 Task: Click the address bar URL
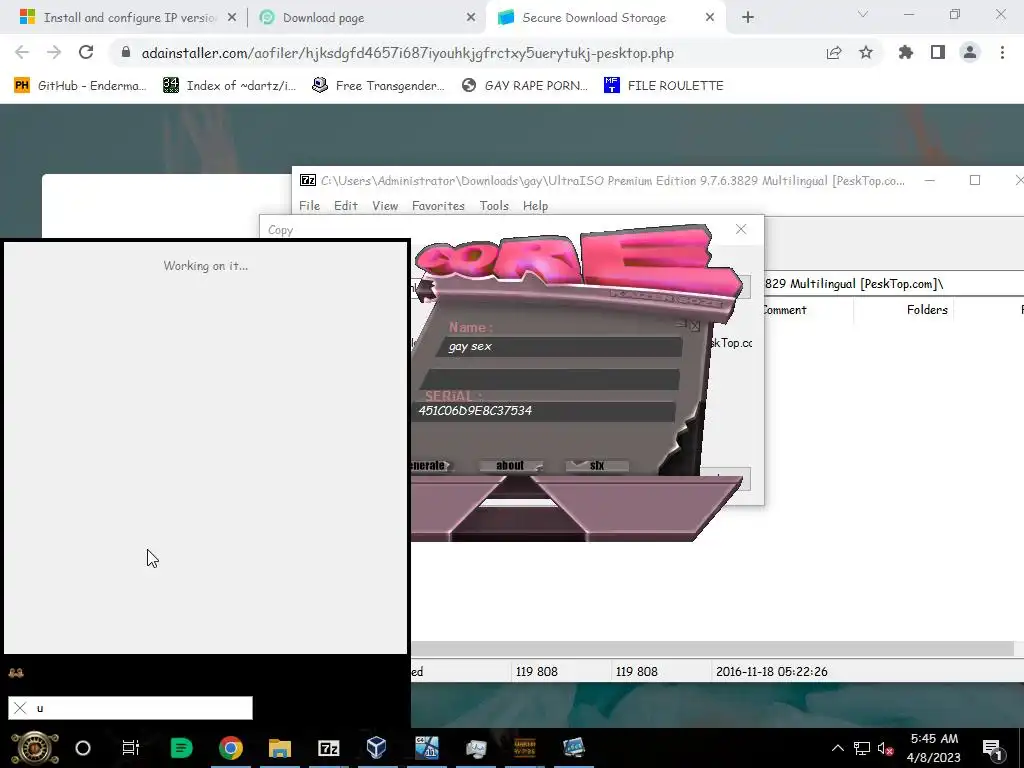[408, 53]
